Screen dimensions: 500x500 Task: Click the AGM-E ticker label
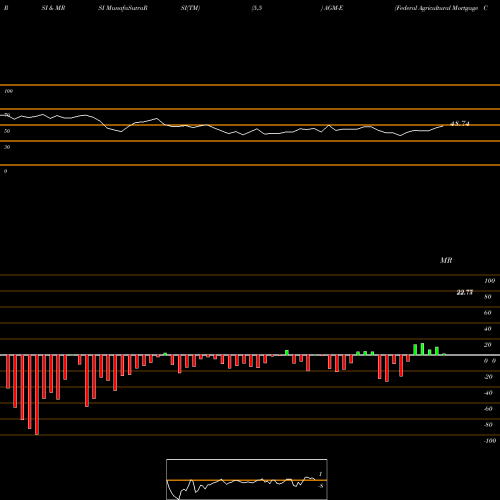click(333, 8)
